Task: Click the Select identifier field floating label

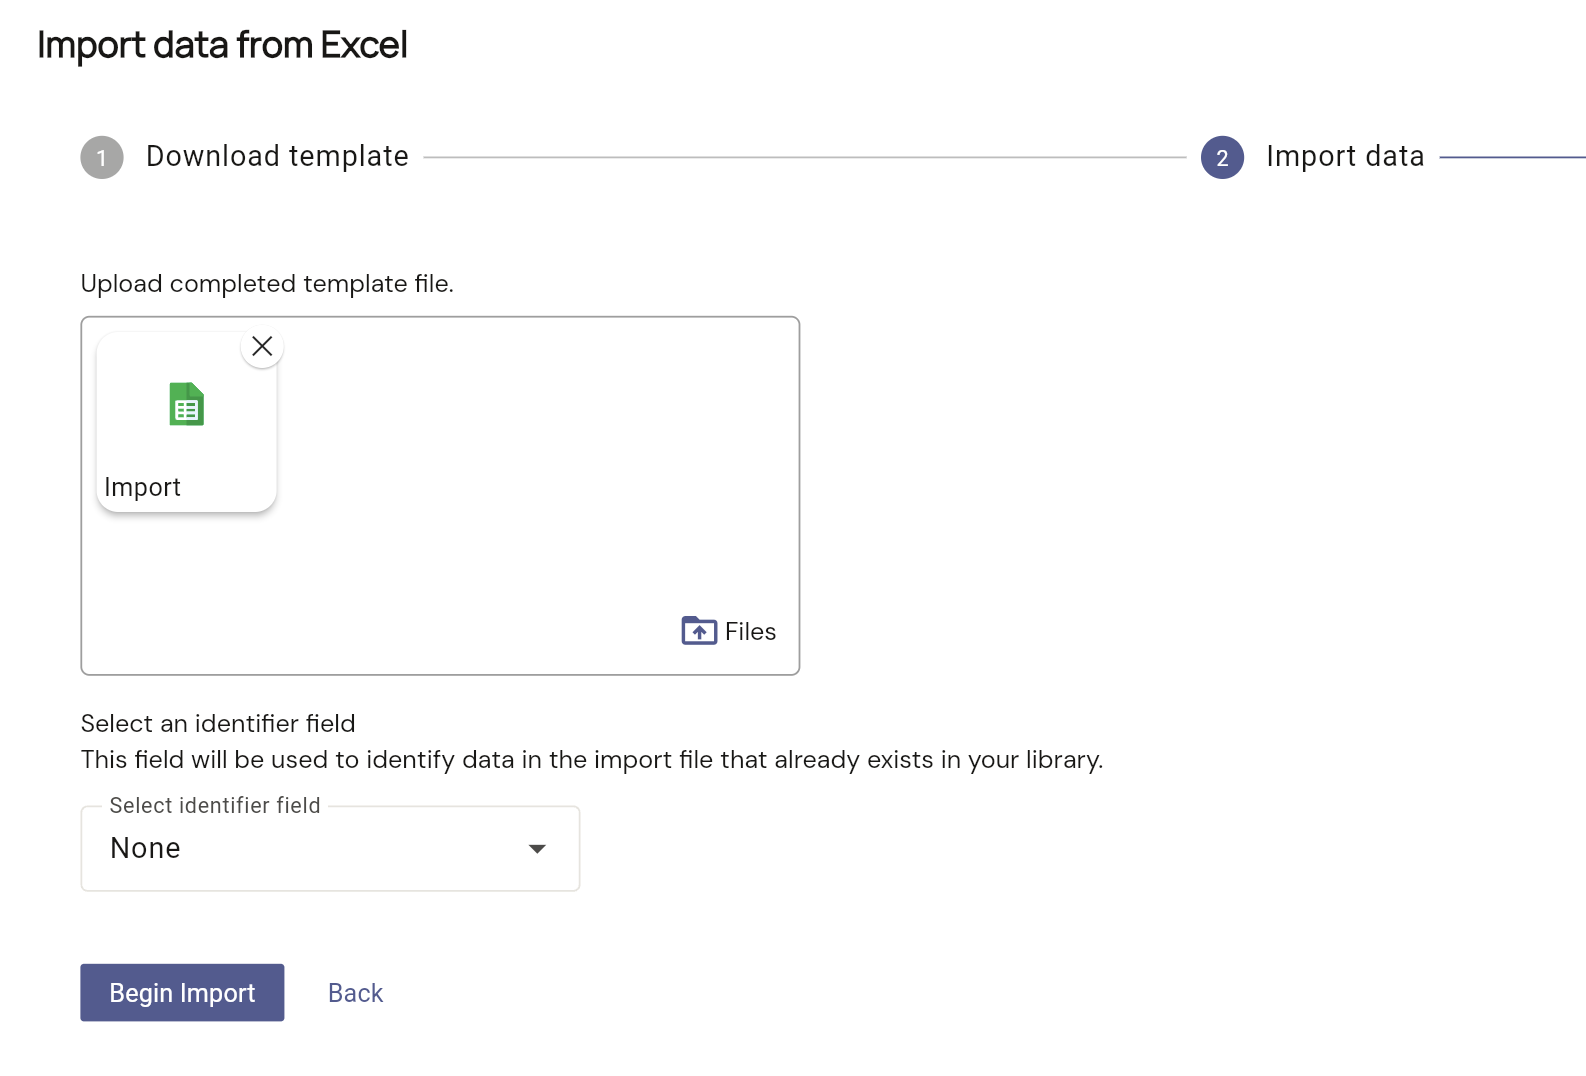Action: [x=215, y=806]
